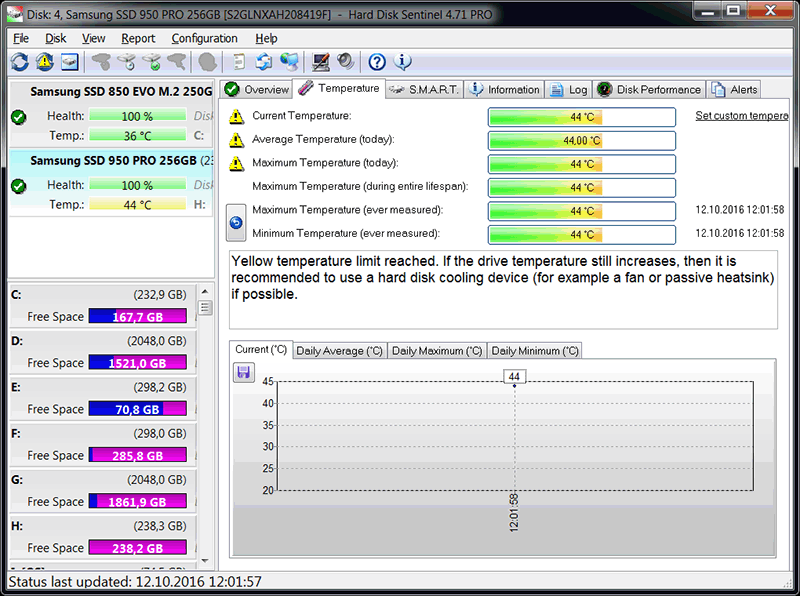
Task: Open help with the question mark icon
Action: (x=377, y=62)
